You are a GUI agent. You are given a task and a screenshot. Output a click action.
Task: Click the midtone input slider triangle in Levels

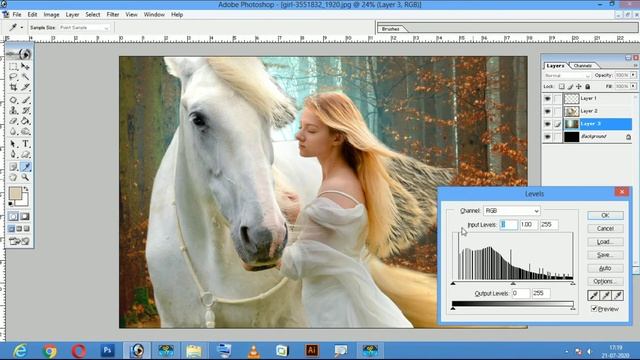(x=513, y=283)
